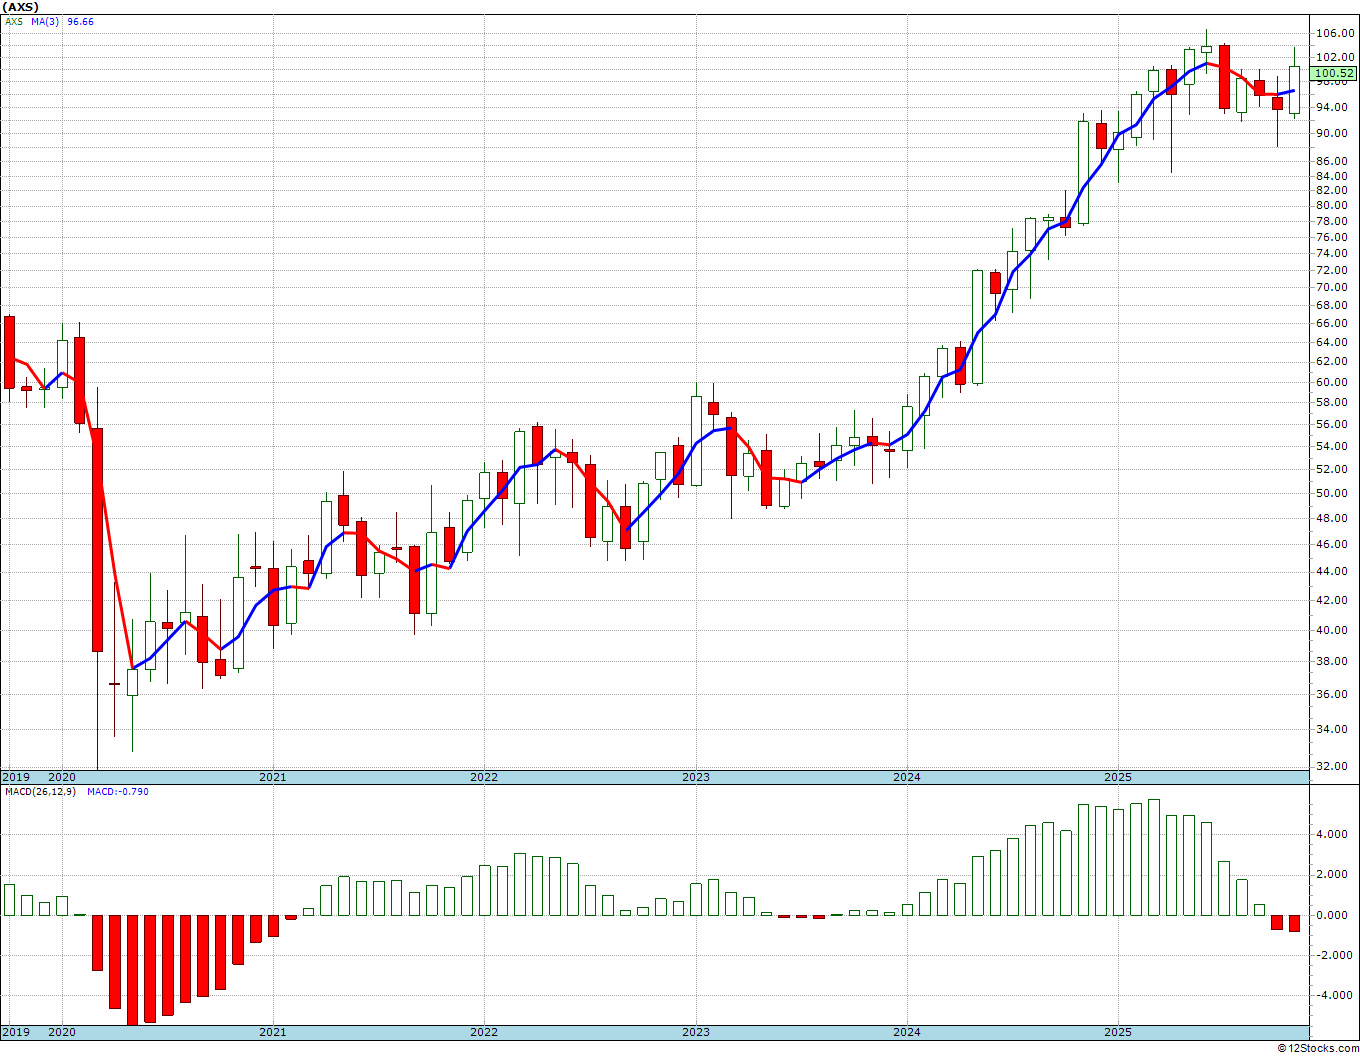Click the 42.00 price axis label
Viewport: 1360px width, 1056px height.
(1335, 600)
